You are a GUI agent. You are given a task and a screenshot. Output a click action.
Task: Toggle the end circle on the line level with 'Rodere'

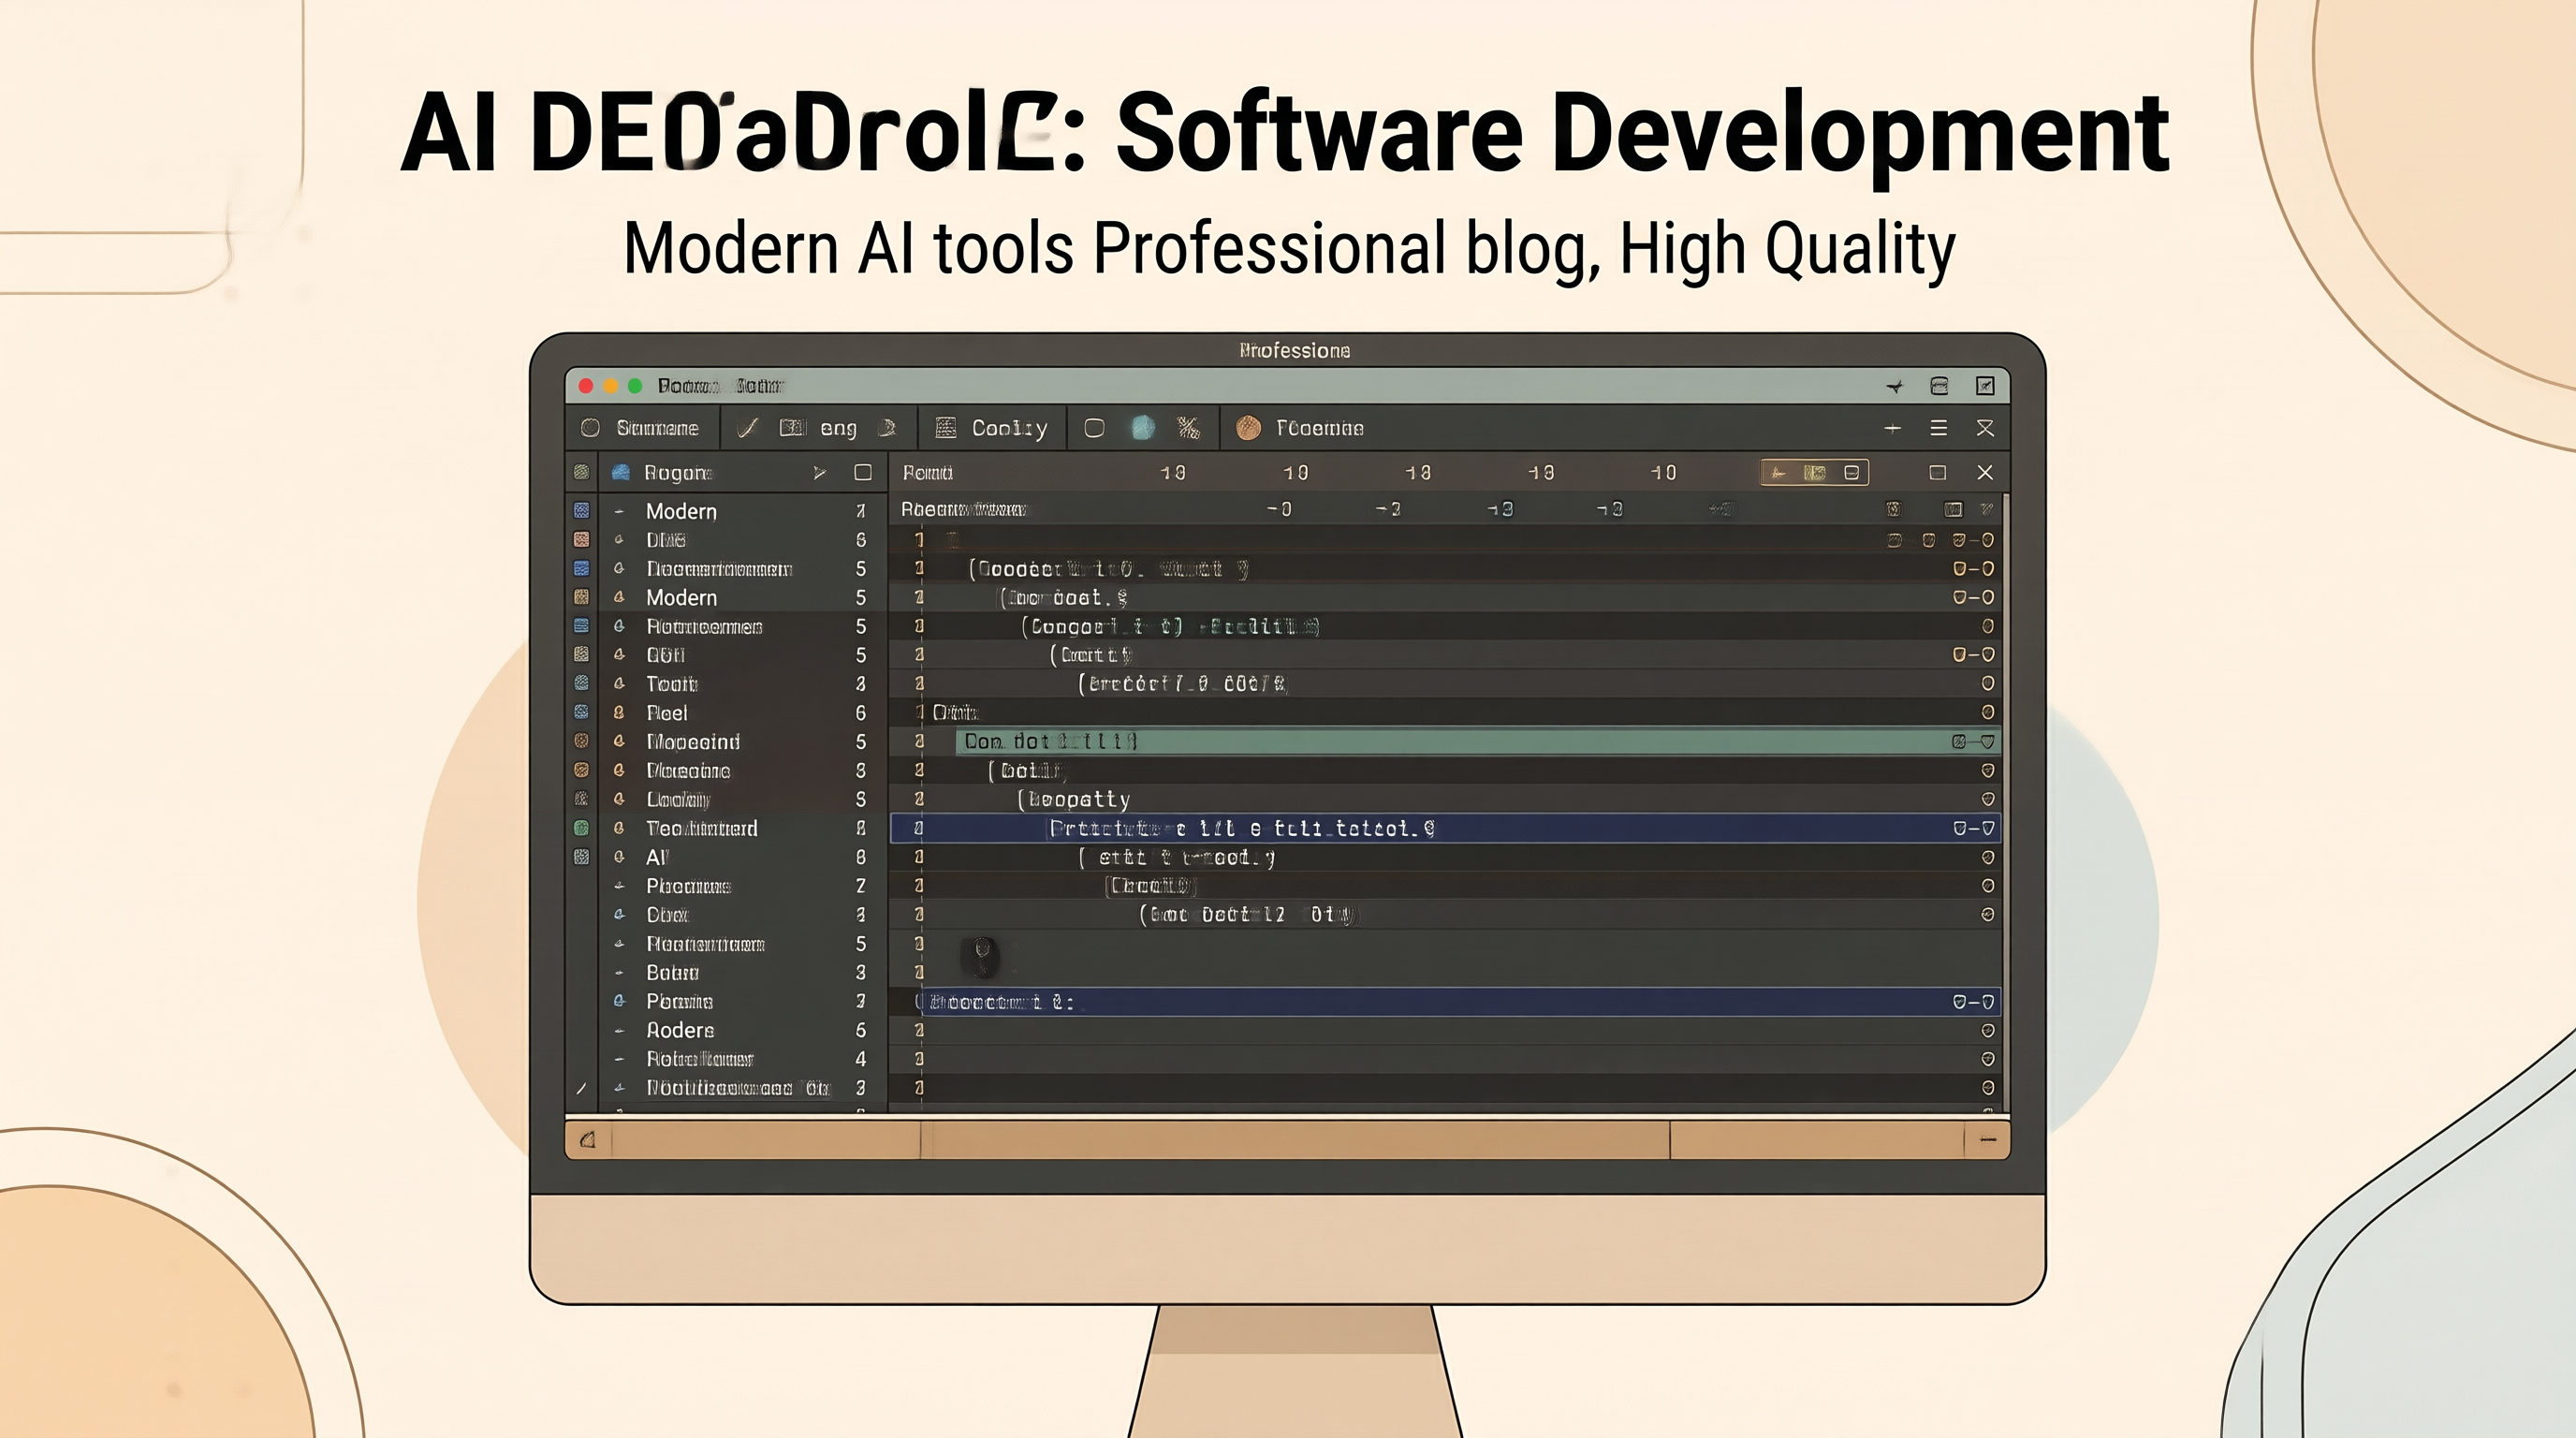(1988, 1030)
